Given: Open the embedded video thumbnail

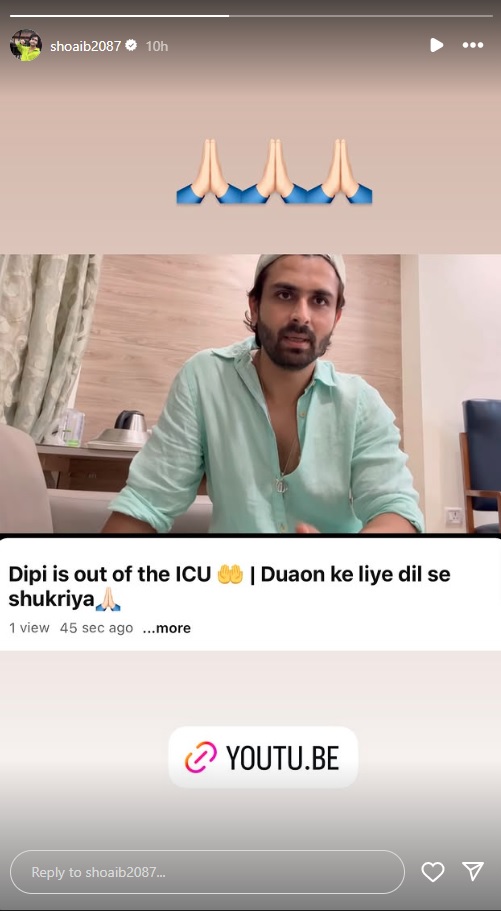Looking at the screenshot, I should (250, 393).
